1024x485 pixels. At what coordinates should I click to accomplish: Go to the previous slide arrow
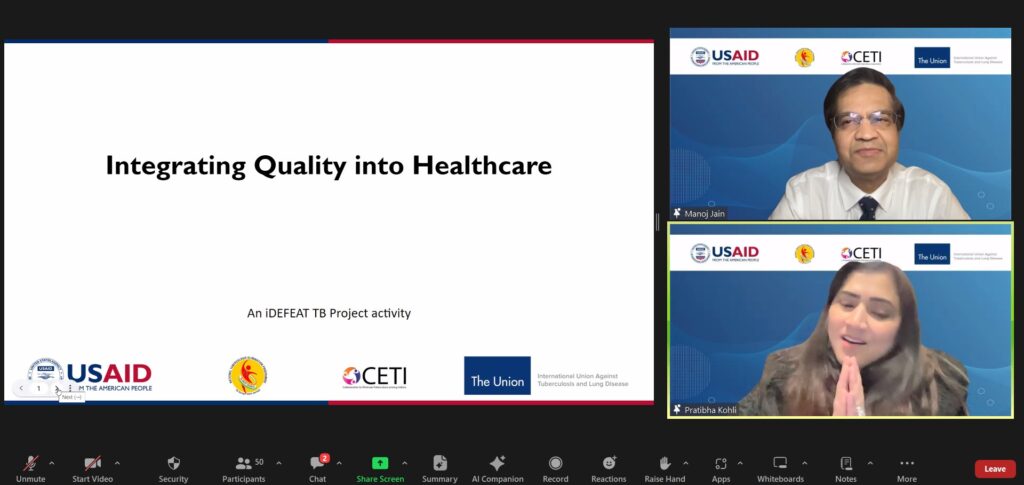point(21,388)
